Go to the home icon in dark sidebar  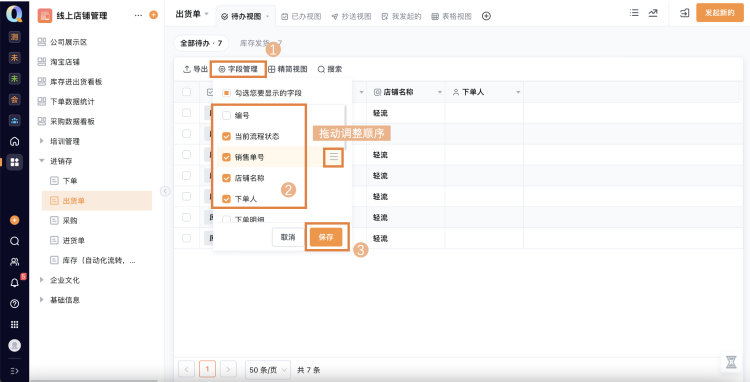15,142
